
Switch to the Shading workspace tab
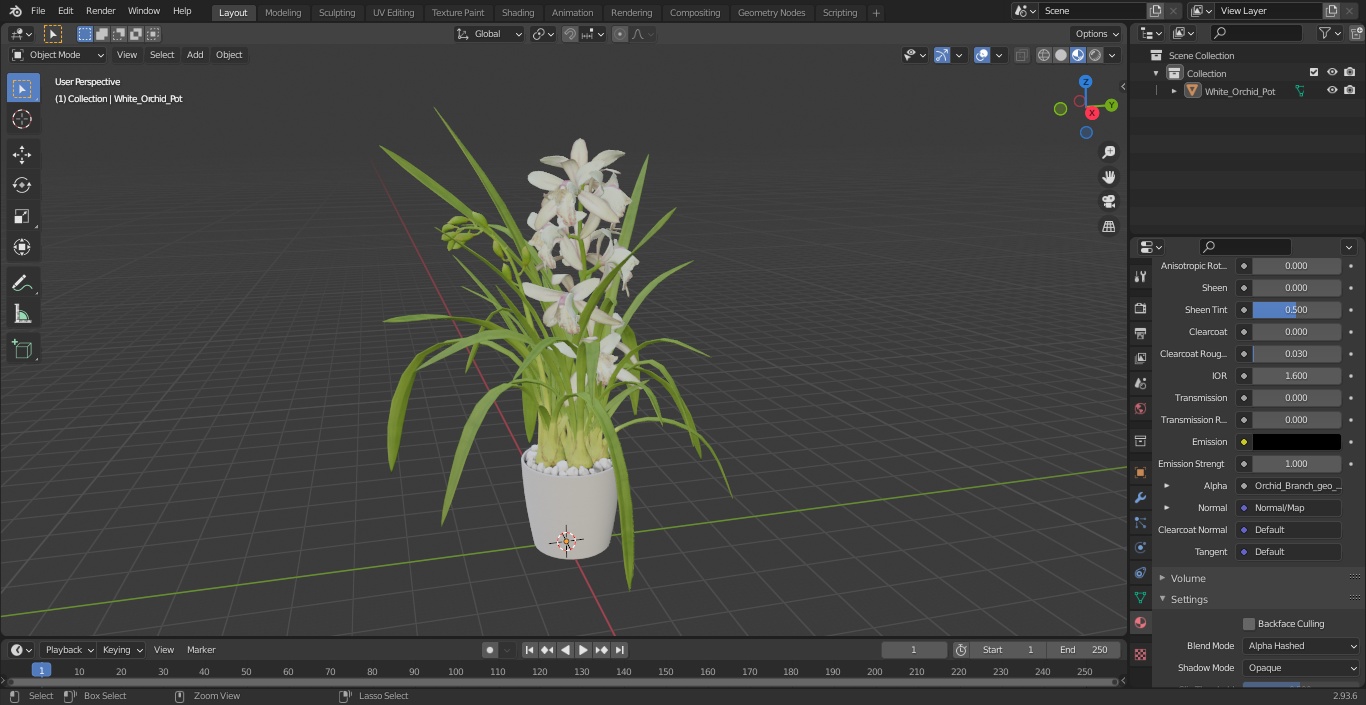coord(518,12)
